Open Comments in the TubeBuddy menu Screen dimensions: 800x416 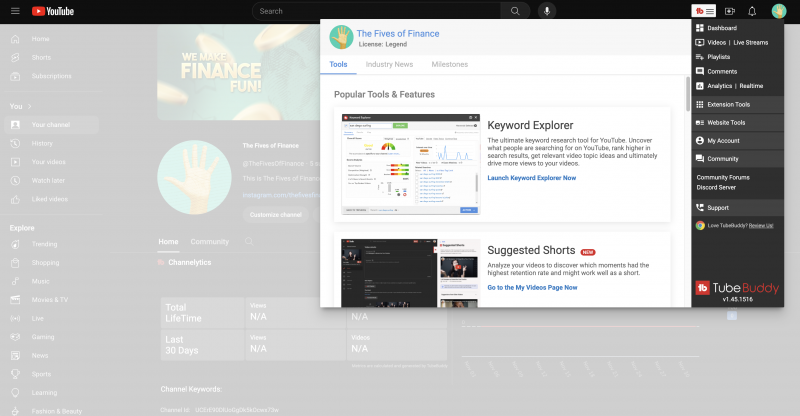(722, 71)
